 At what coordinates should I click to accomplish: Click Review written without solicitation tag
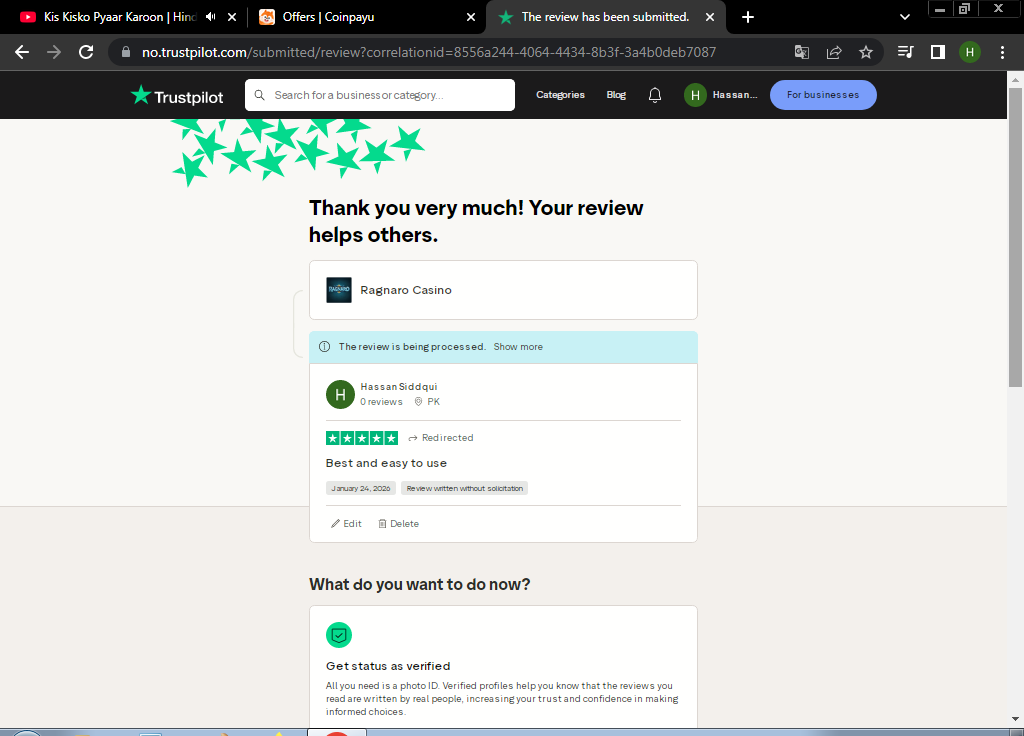464,488
